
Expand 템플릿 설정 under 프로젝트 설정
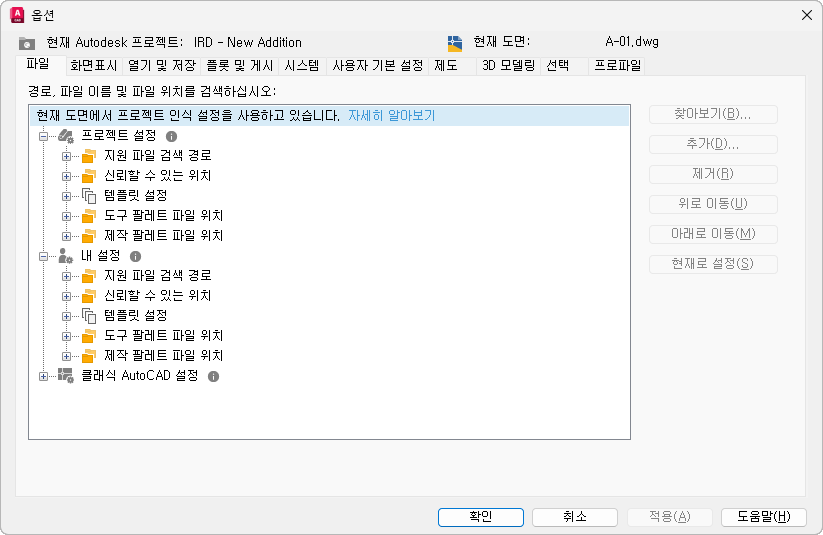tap(66, 196)
